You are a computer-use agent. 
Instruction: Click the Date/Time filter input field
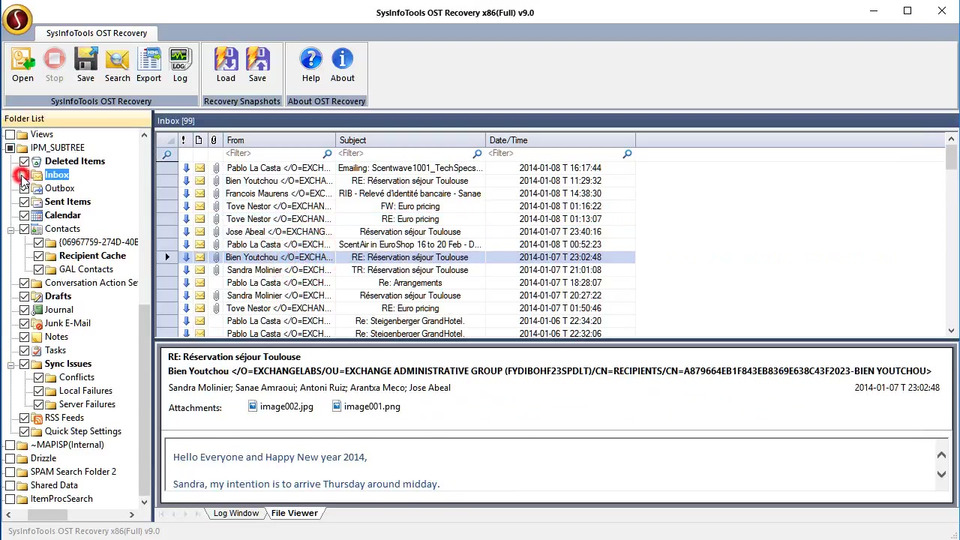point(554,154)
